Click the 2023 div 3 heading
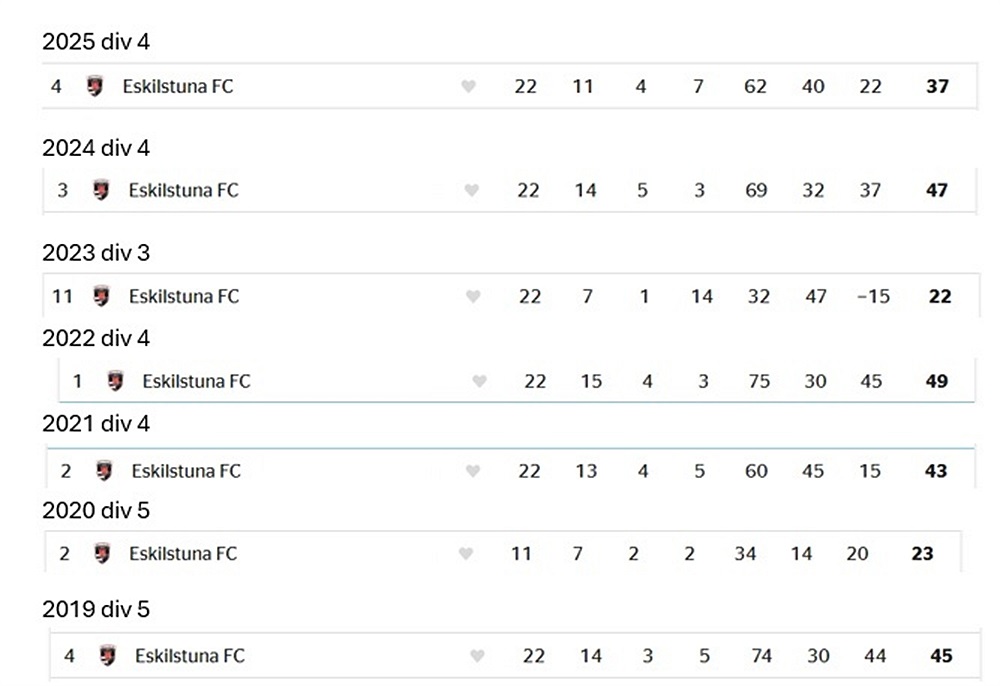1000x686 pixels. [96, 253]
